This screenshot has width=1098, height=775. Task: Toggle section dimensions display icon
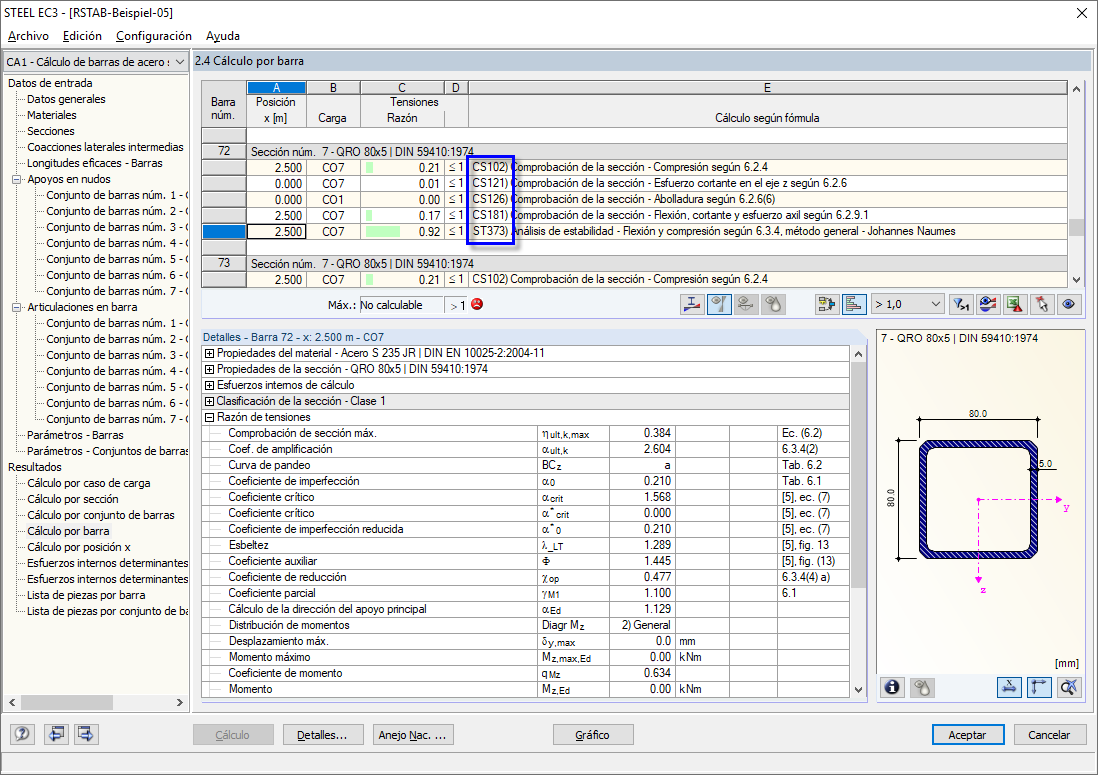1009,687
